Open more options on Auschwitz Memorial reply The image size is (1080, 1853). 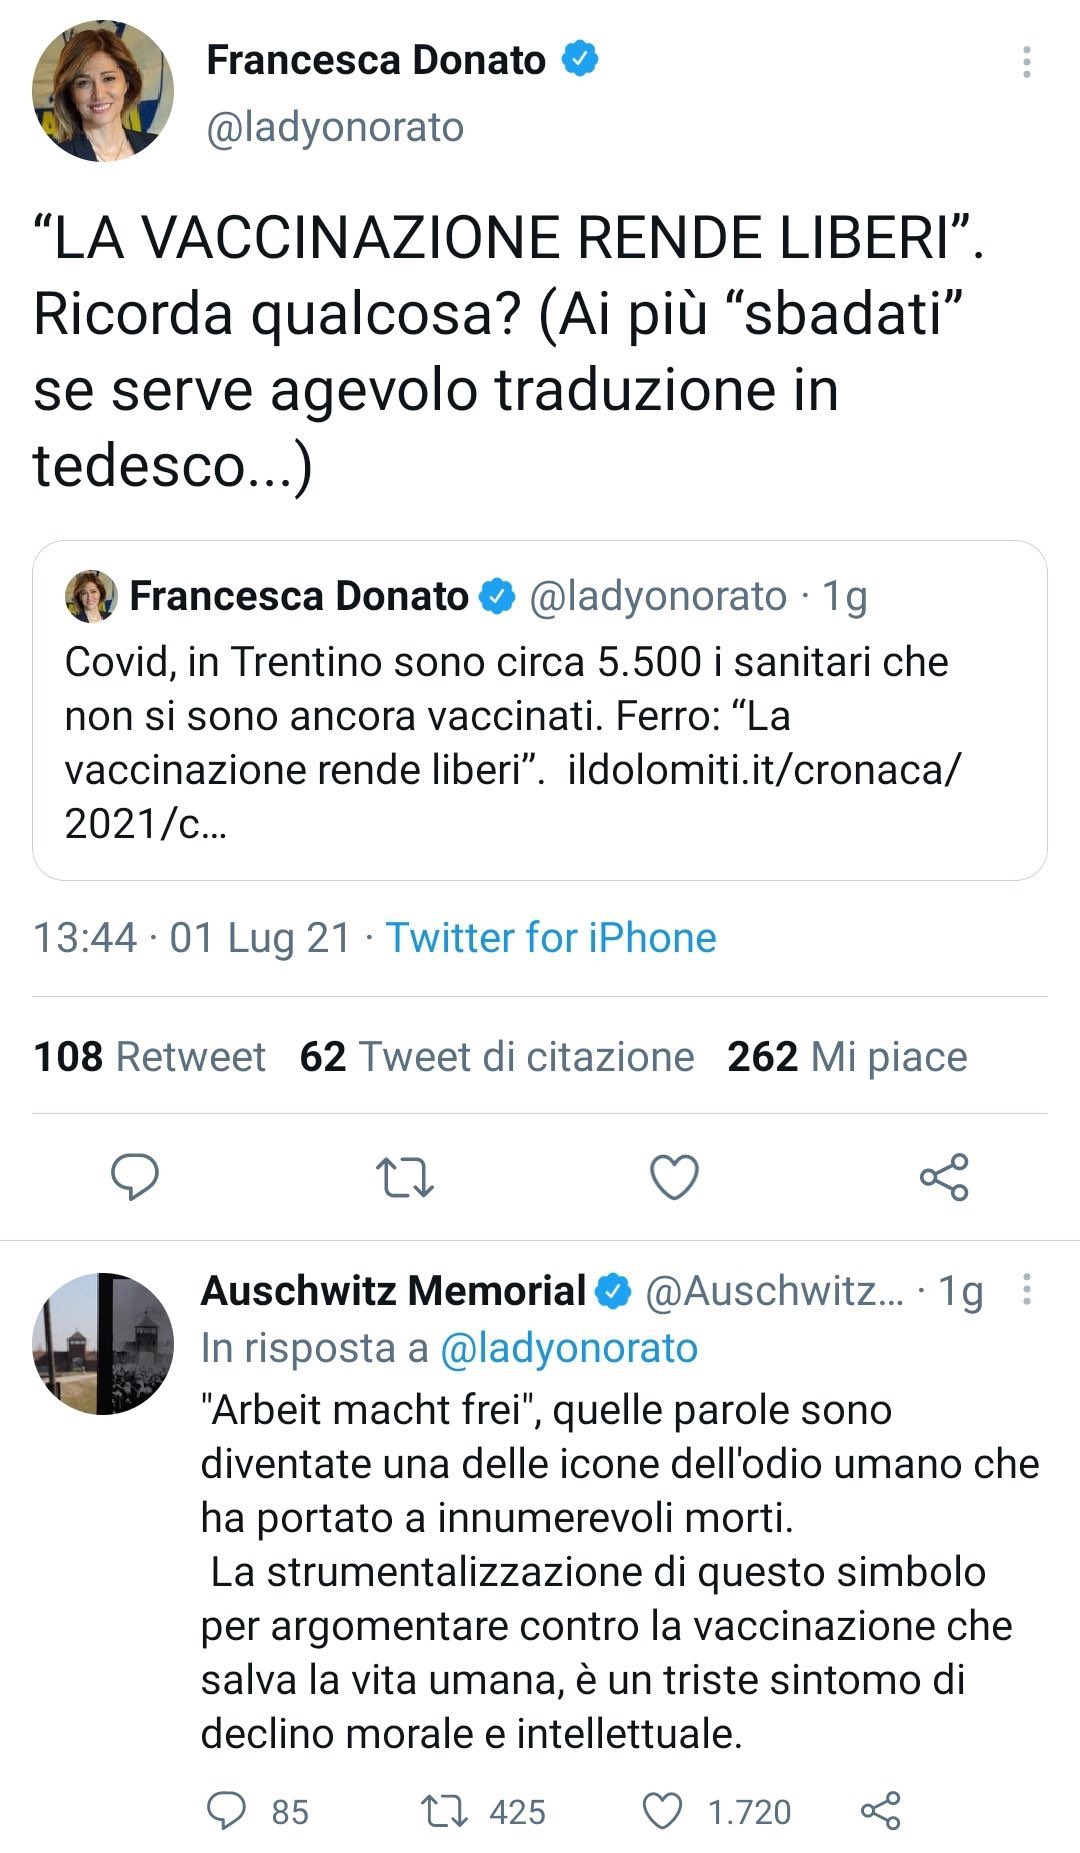(x=1026, y=1290)
